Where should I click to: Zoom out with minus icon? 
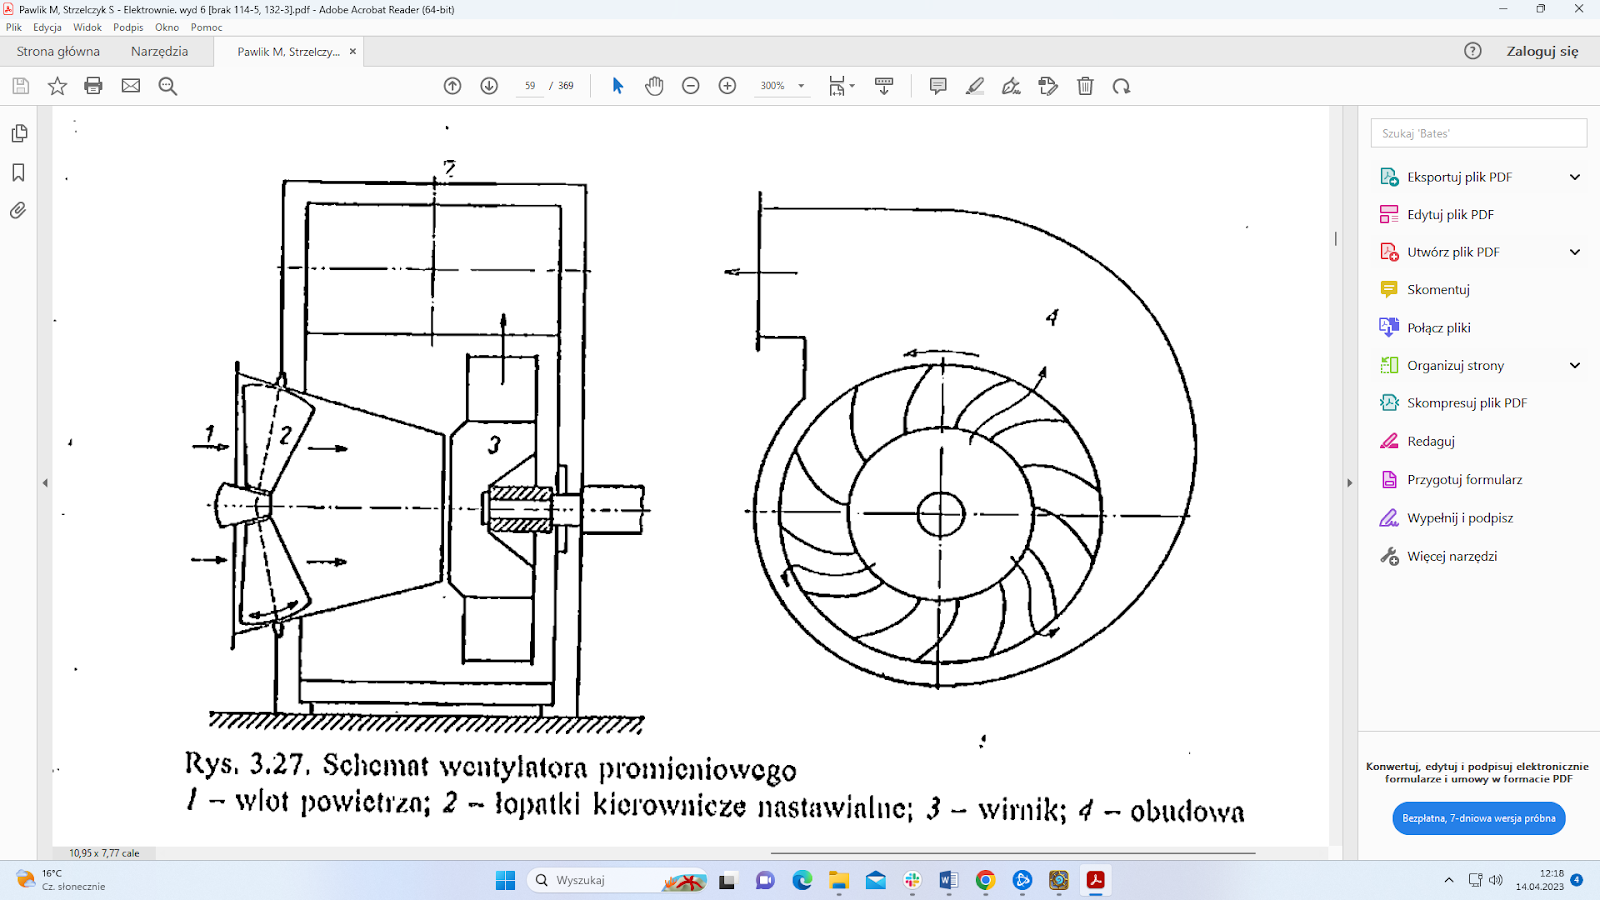(x=690, y=86)
